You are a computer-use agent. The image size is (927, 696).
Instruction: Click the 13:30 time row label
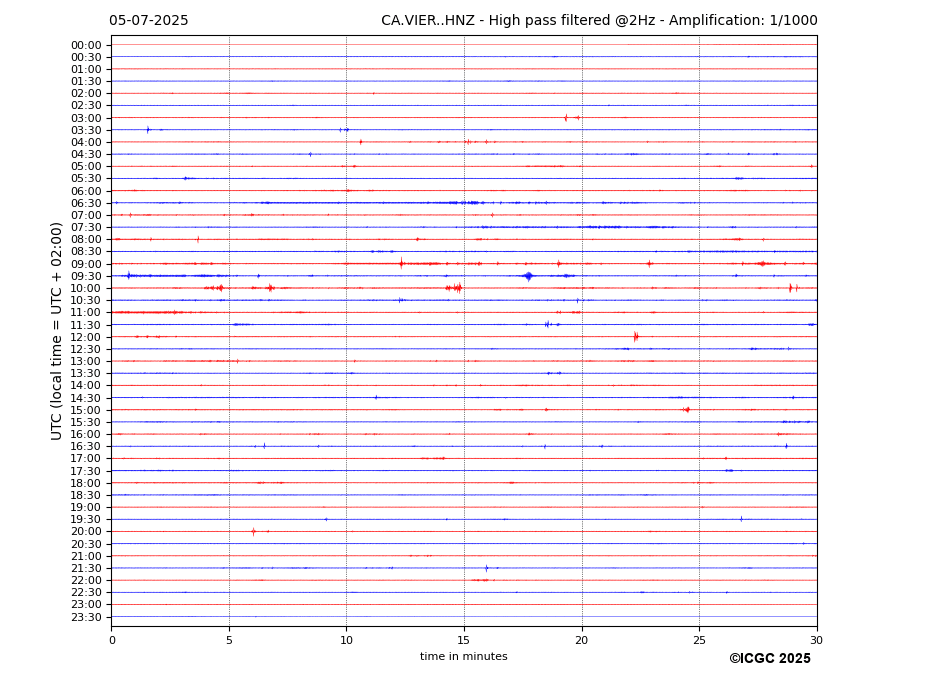pyautogui.click(x=86, y=374)
